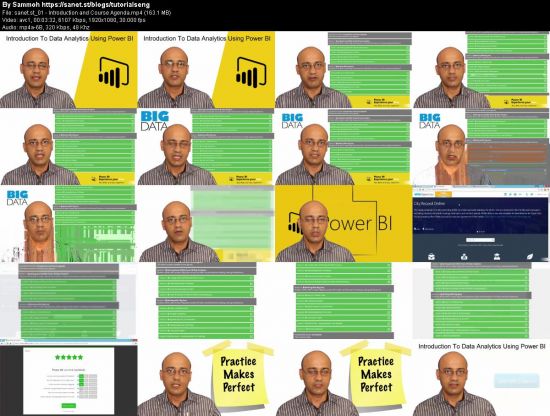Open the frame with the blurred faded green list
Screen dimensions: 550x416
click(x=206, y=223)
